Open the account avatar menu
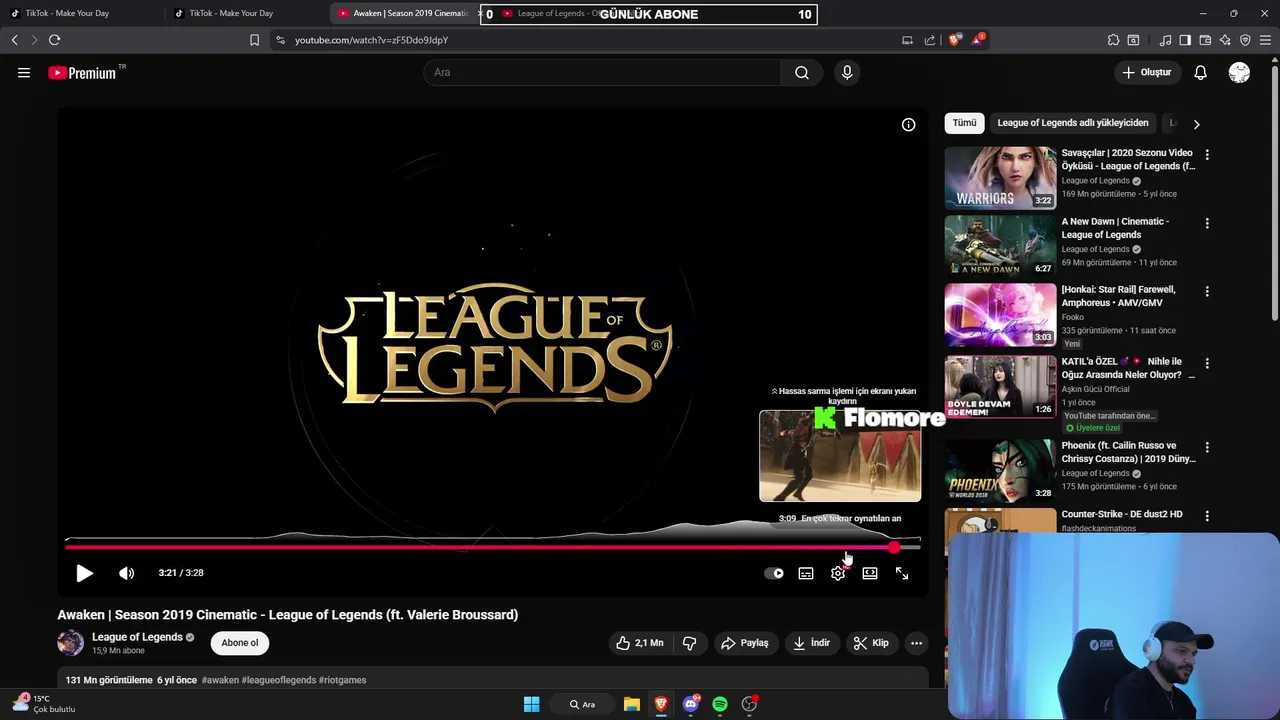This screenshot has height=720, width=1280. [1239, 72]
